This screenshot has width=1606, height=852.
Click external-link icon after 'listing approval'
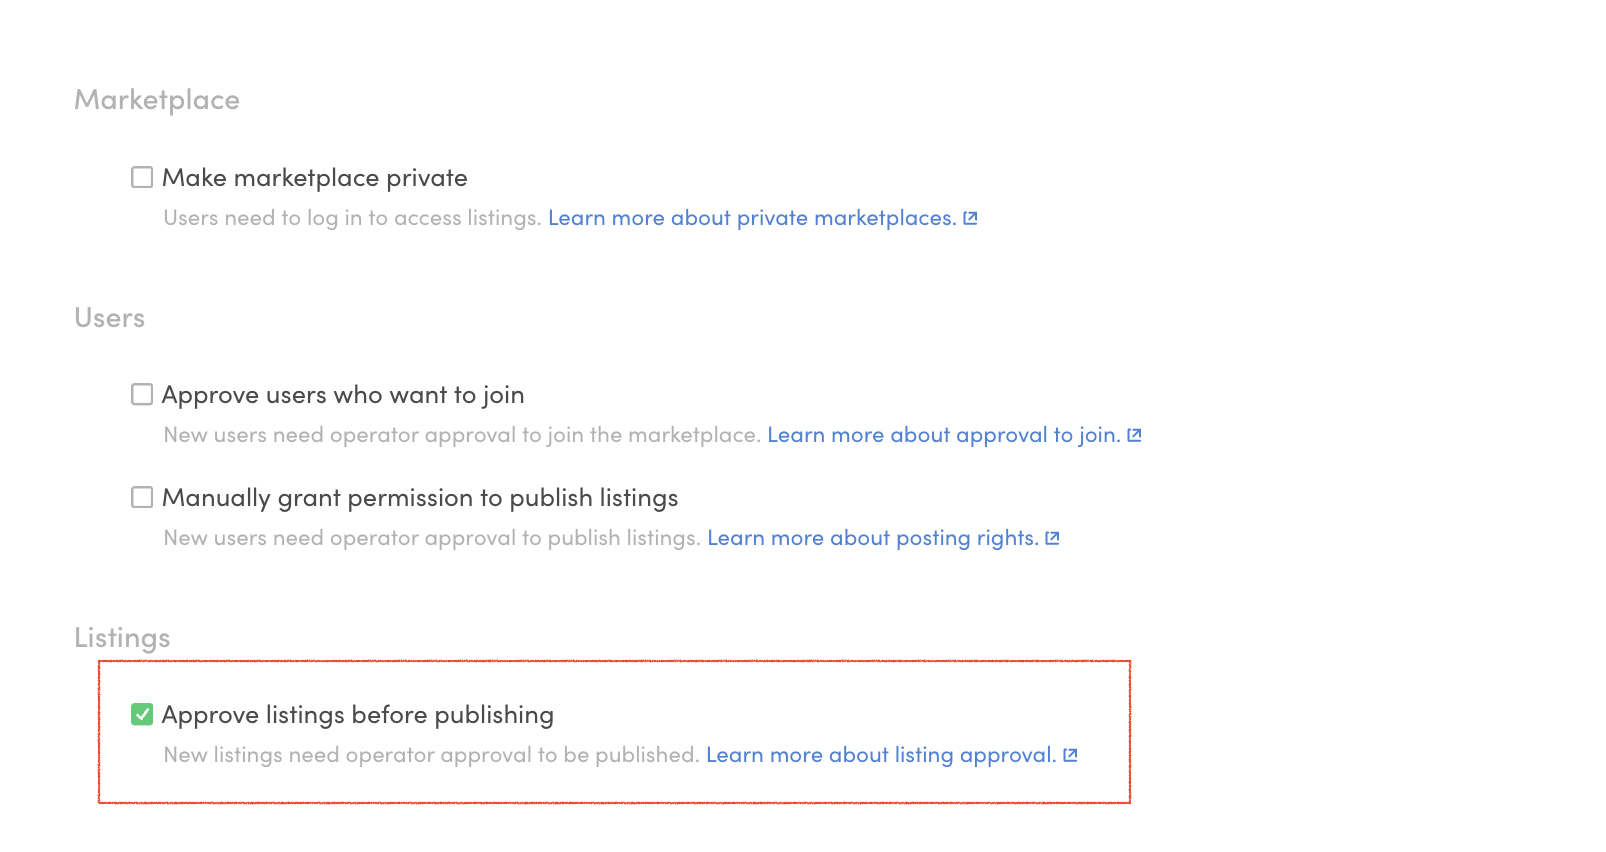pyautogui.click(x=1070, y=755)
